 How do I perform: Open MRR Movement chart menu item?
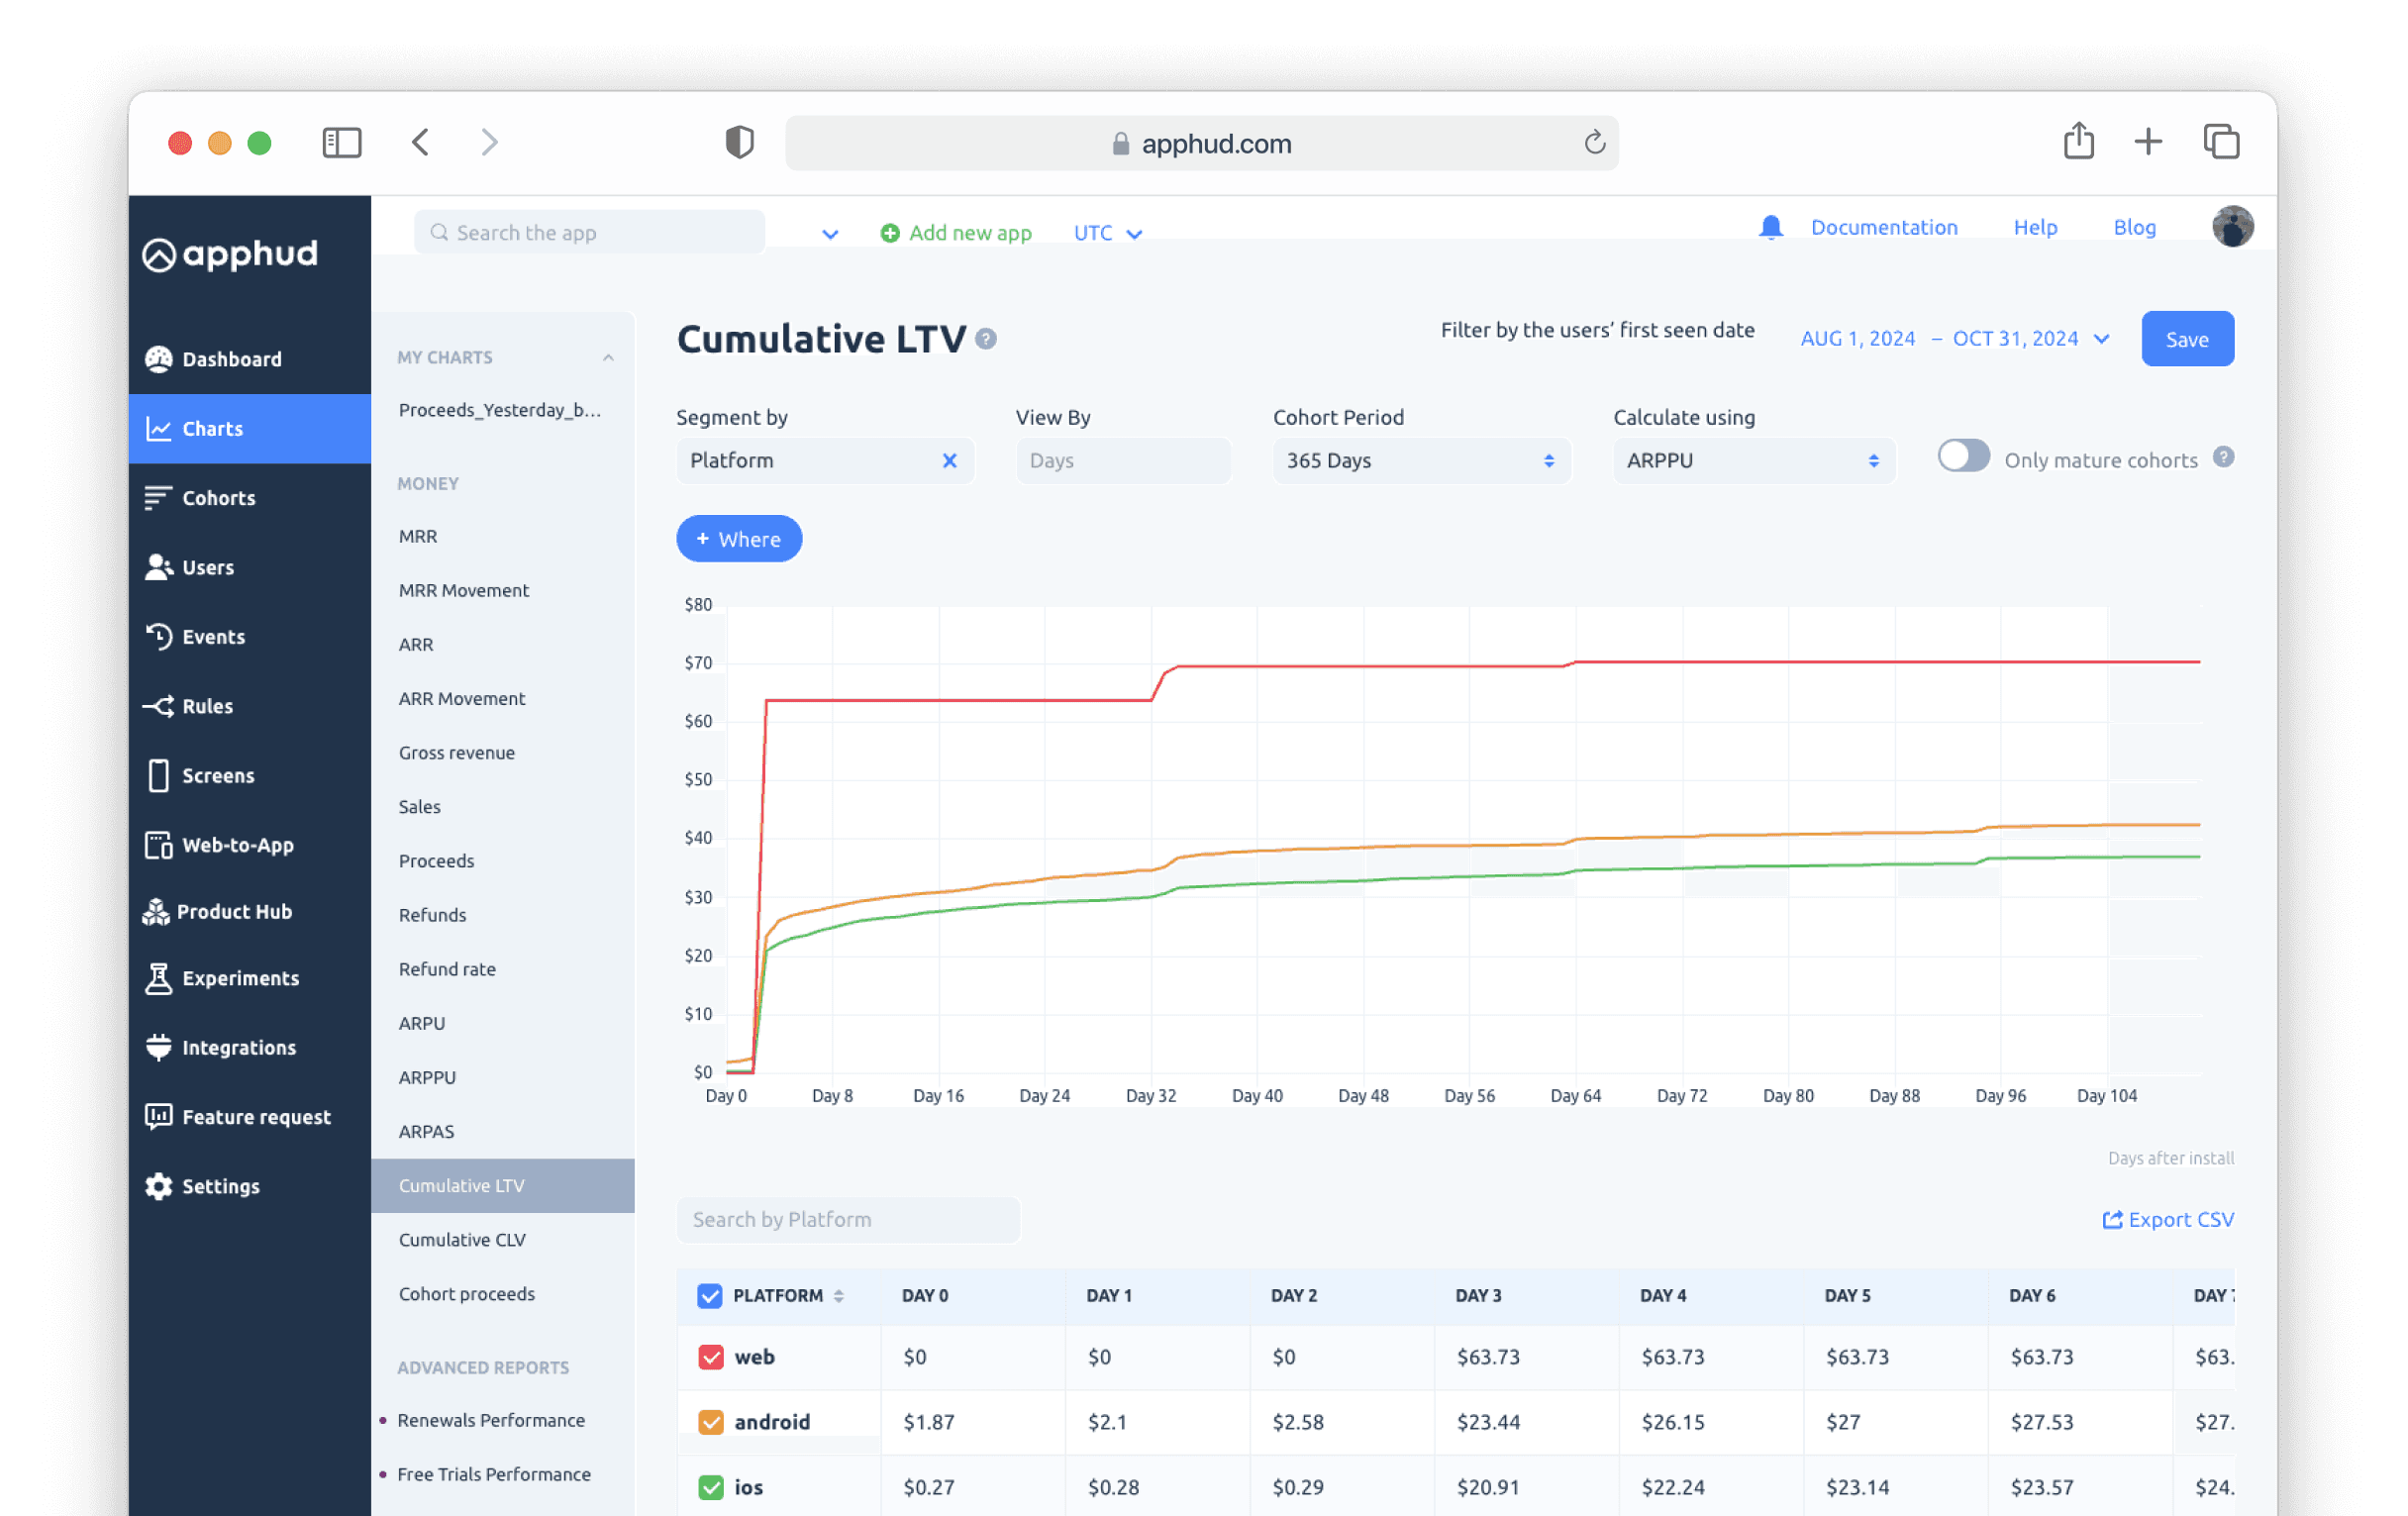tap(464, 590)
